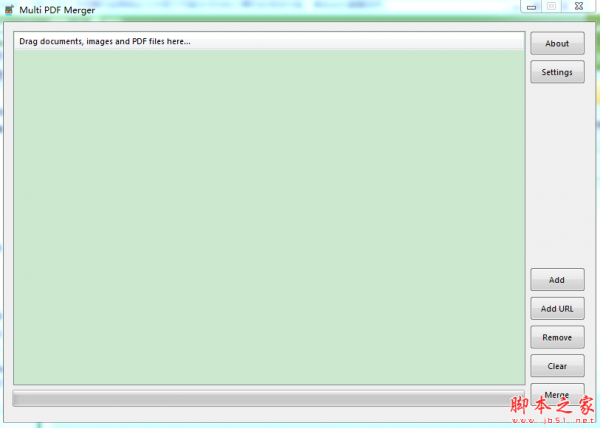600x428 pixels.
Task: Click the Add button to add files
Action: pos(557,280)
